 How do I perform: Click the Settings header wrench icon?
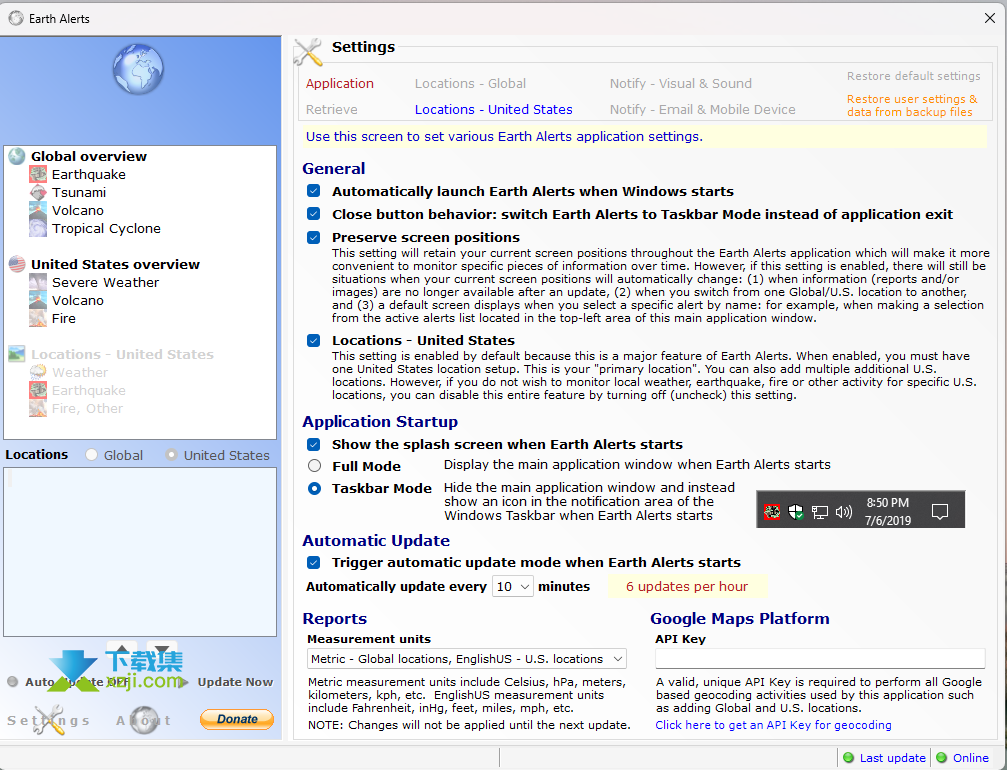coord(308,52)
